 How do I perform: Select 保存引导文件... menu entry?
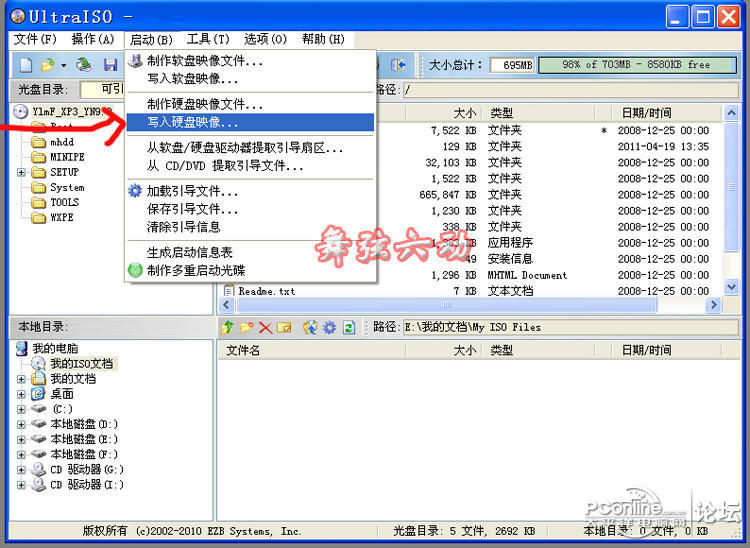pos(250,209)
